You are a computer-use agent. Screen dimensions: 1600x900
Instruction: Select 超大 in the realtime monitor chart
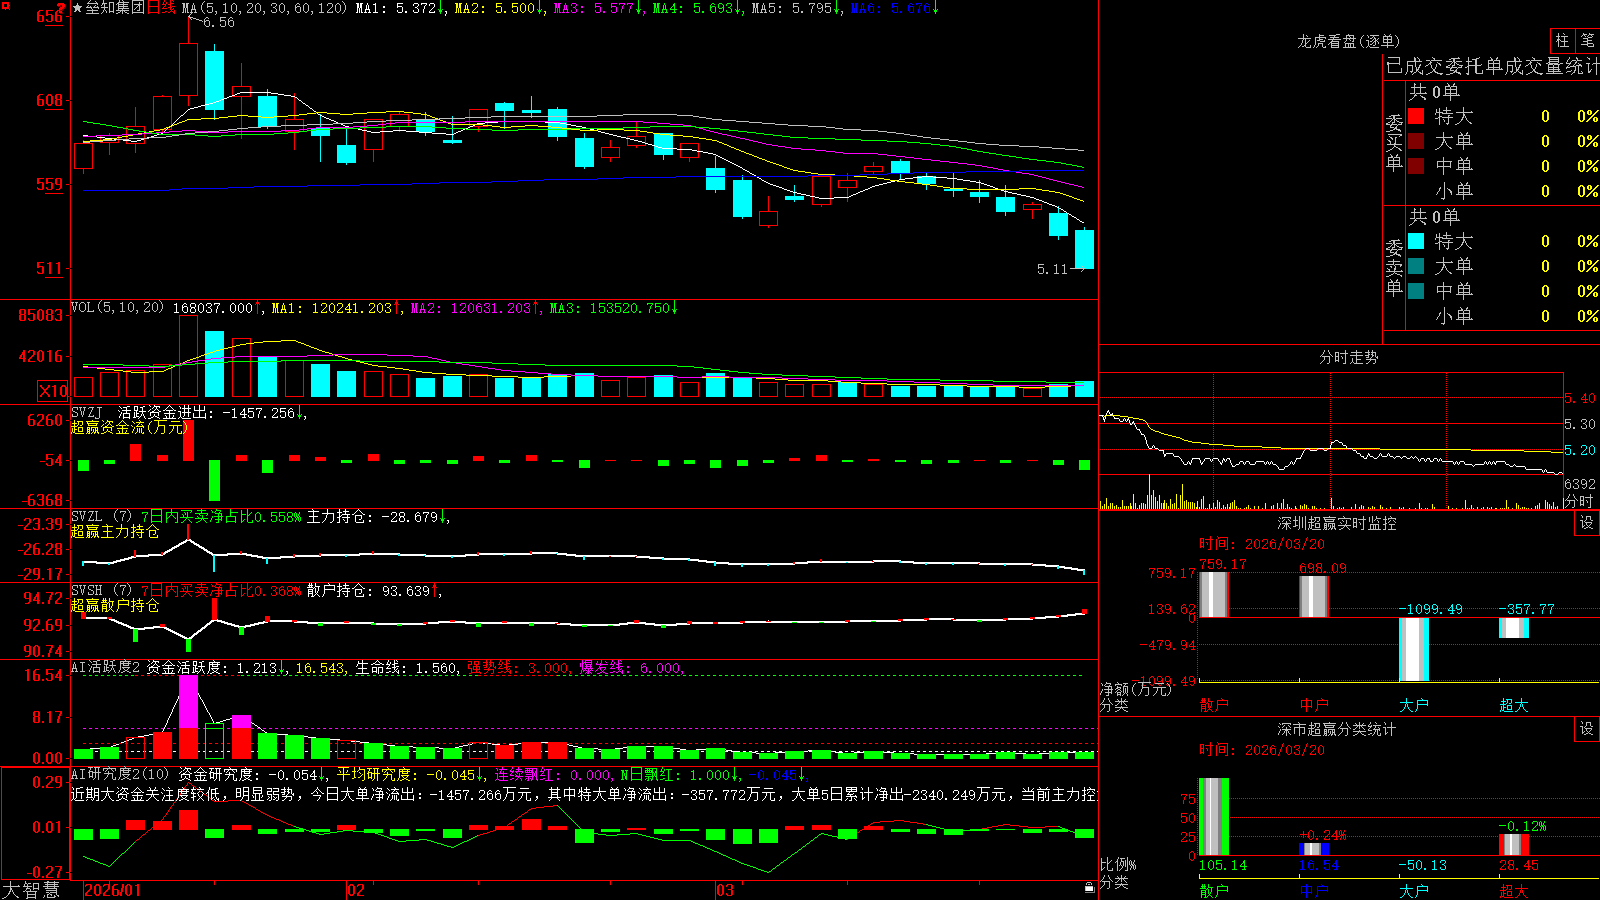coord(1514,705)
